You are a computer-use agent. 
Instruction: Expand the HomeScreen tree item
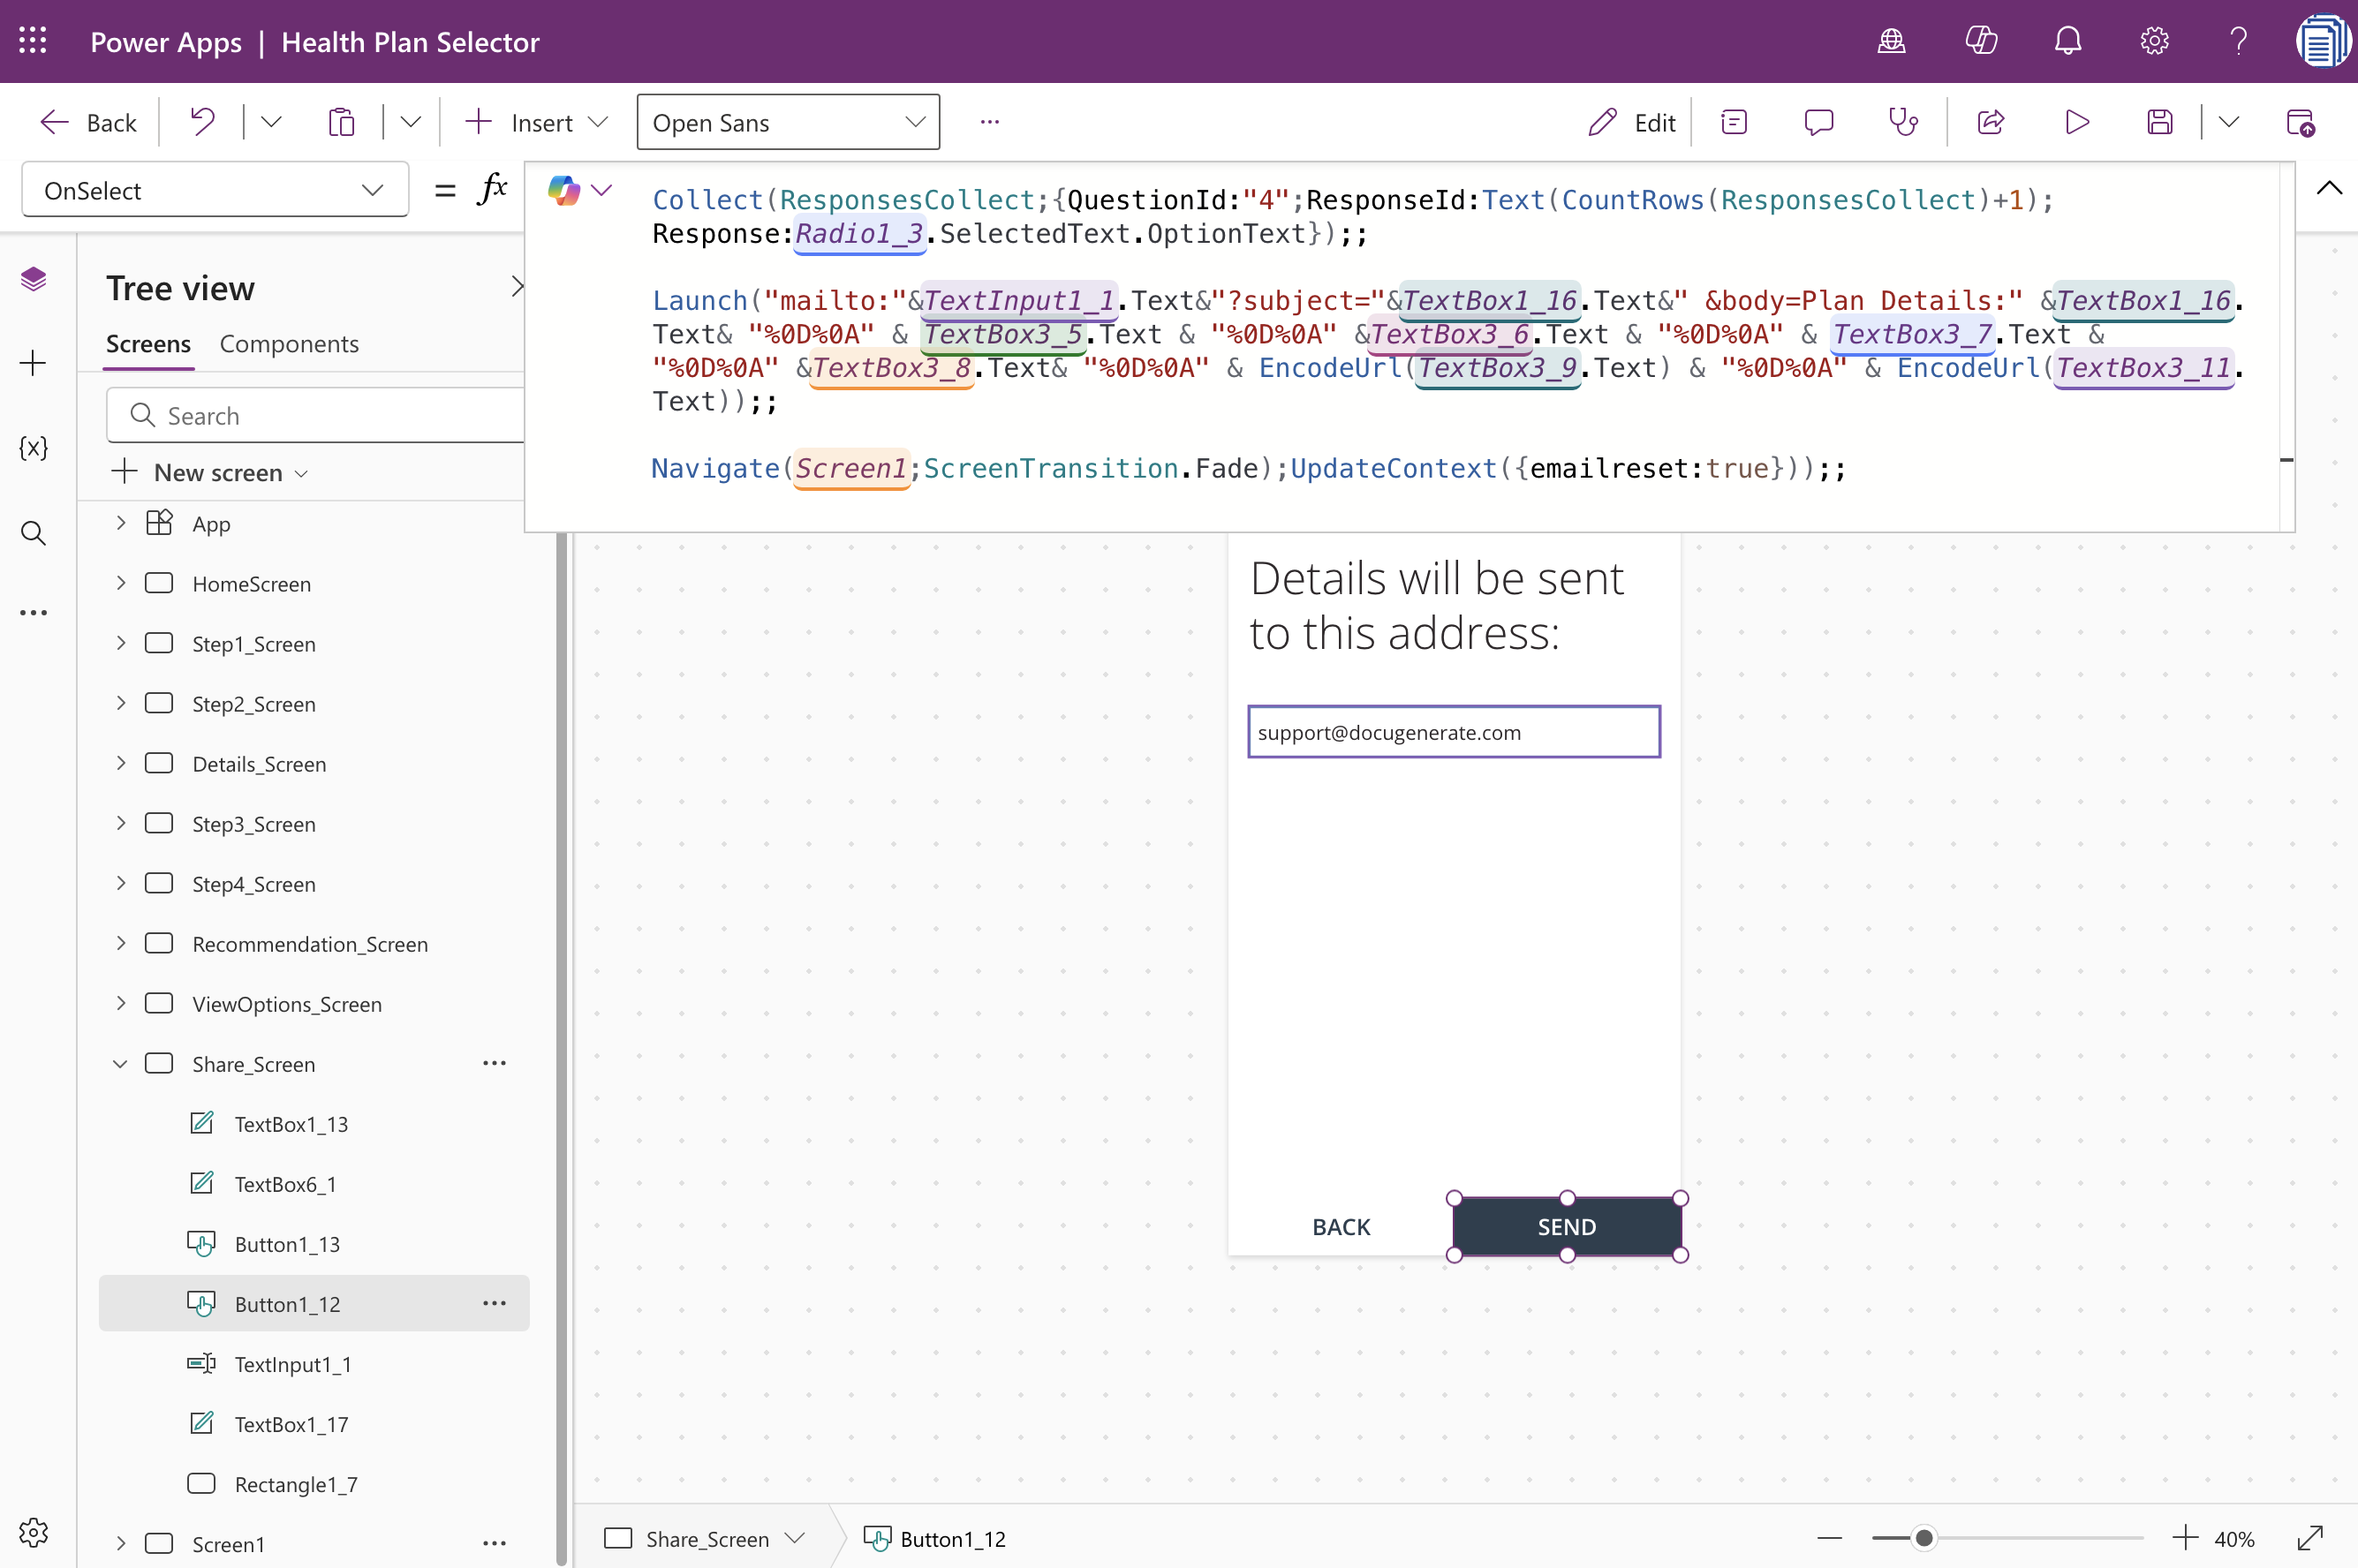tap(120, 583)
